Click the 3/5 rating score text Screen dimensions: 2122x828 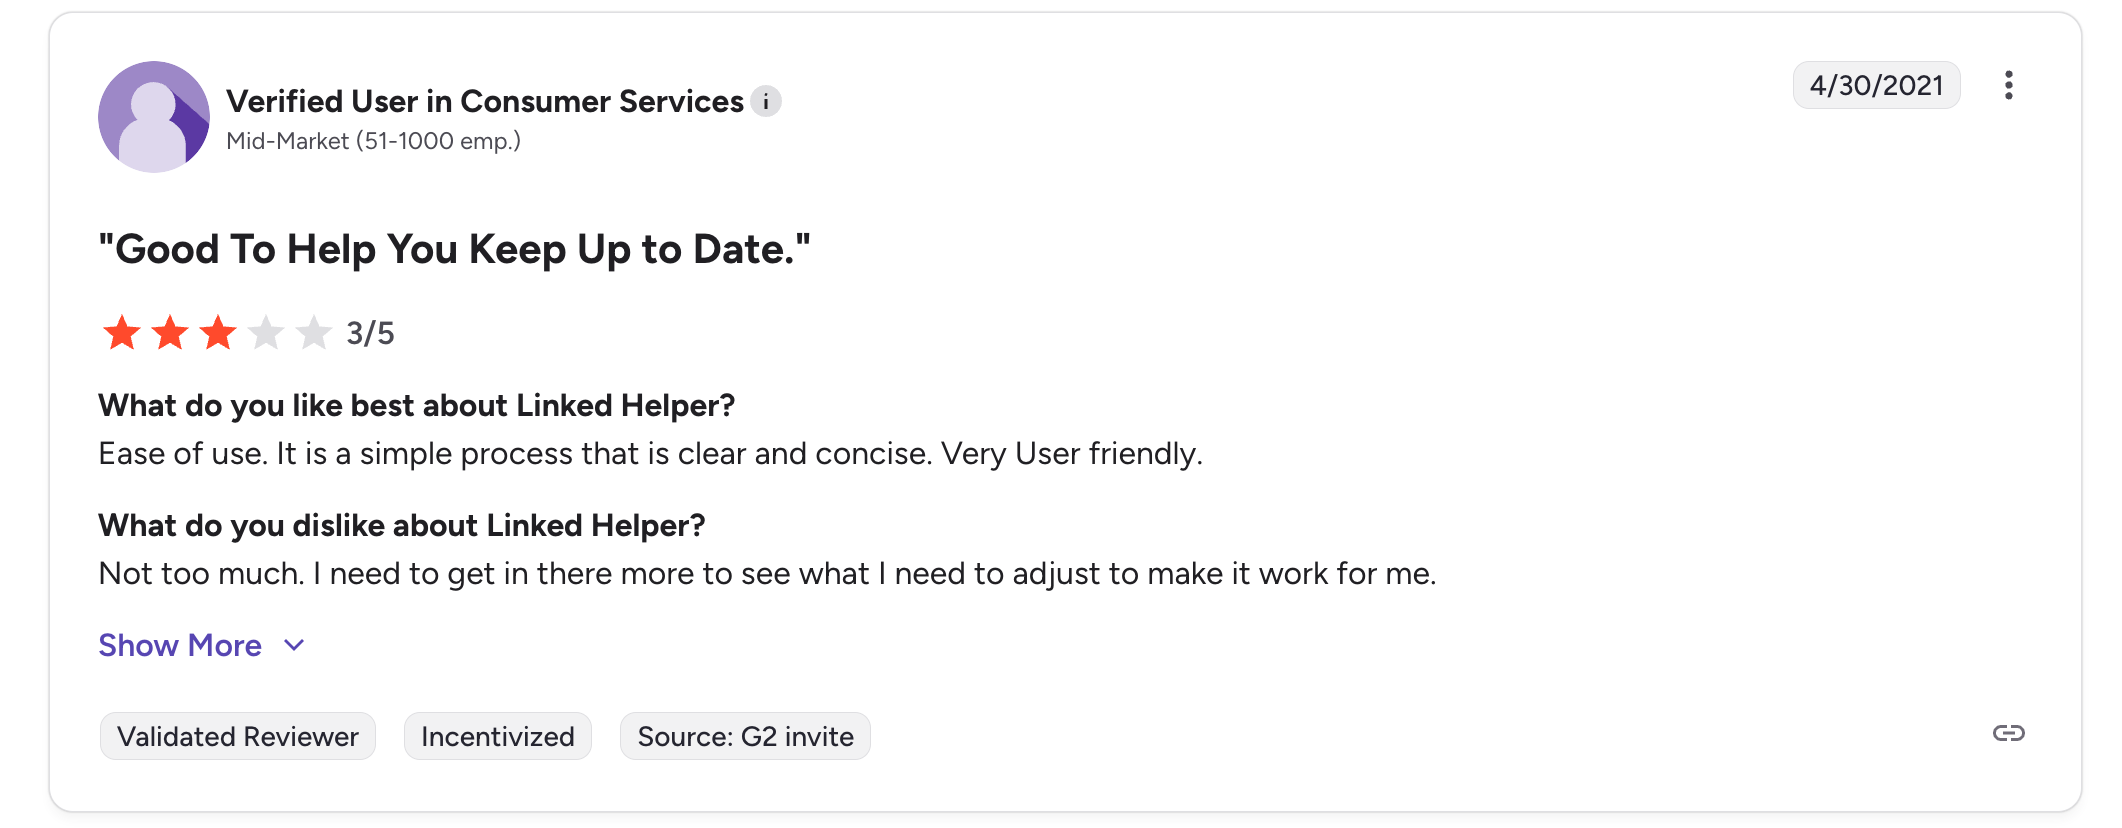coord(370,333)
